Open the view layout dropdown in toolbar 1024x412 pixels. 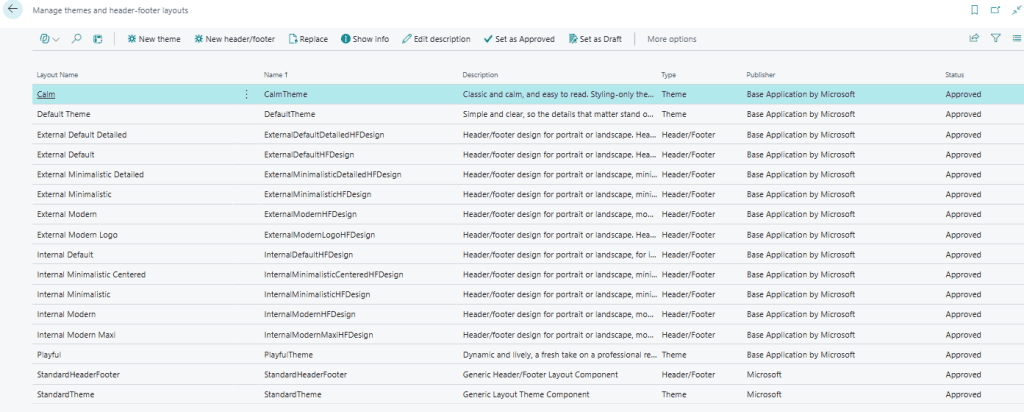pyautogui.click(x=50, y=39)
